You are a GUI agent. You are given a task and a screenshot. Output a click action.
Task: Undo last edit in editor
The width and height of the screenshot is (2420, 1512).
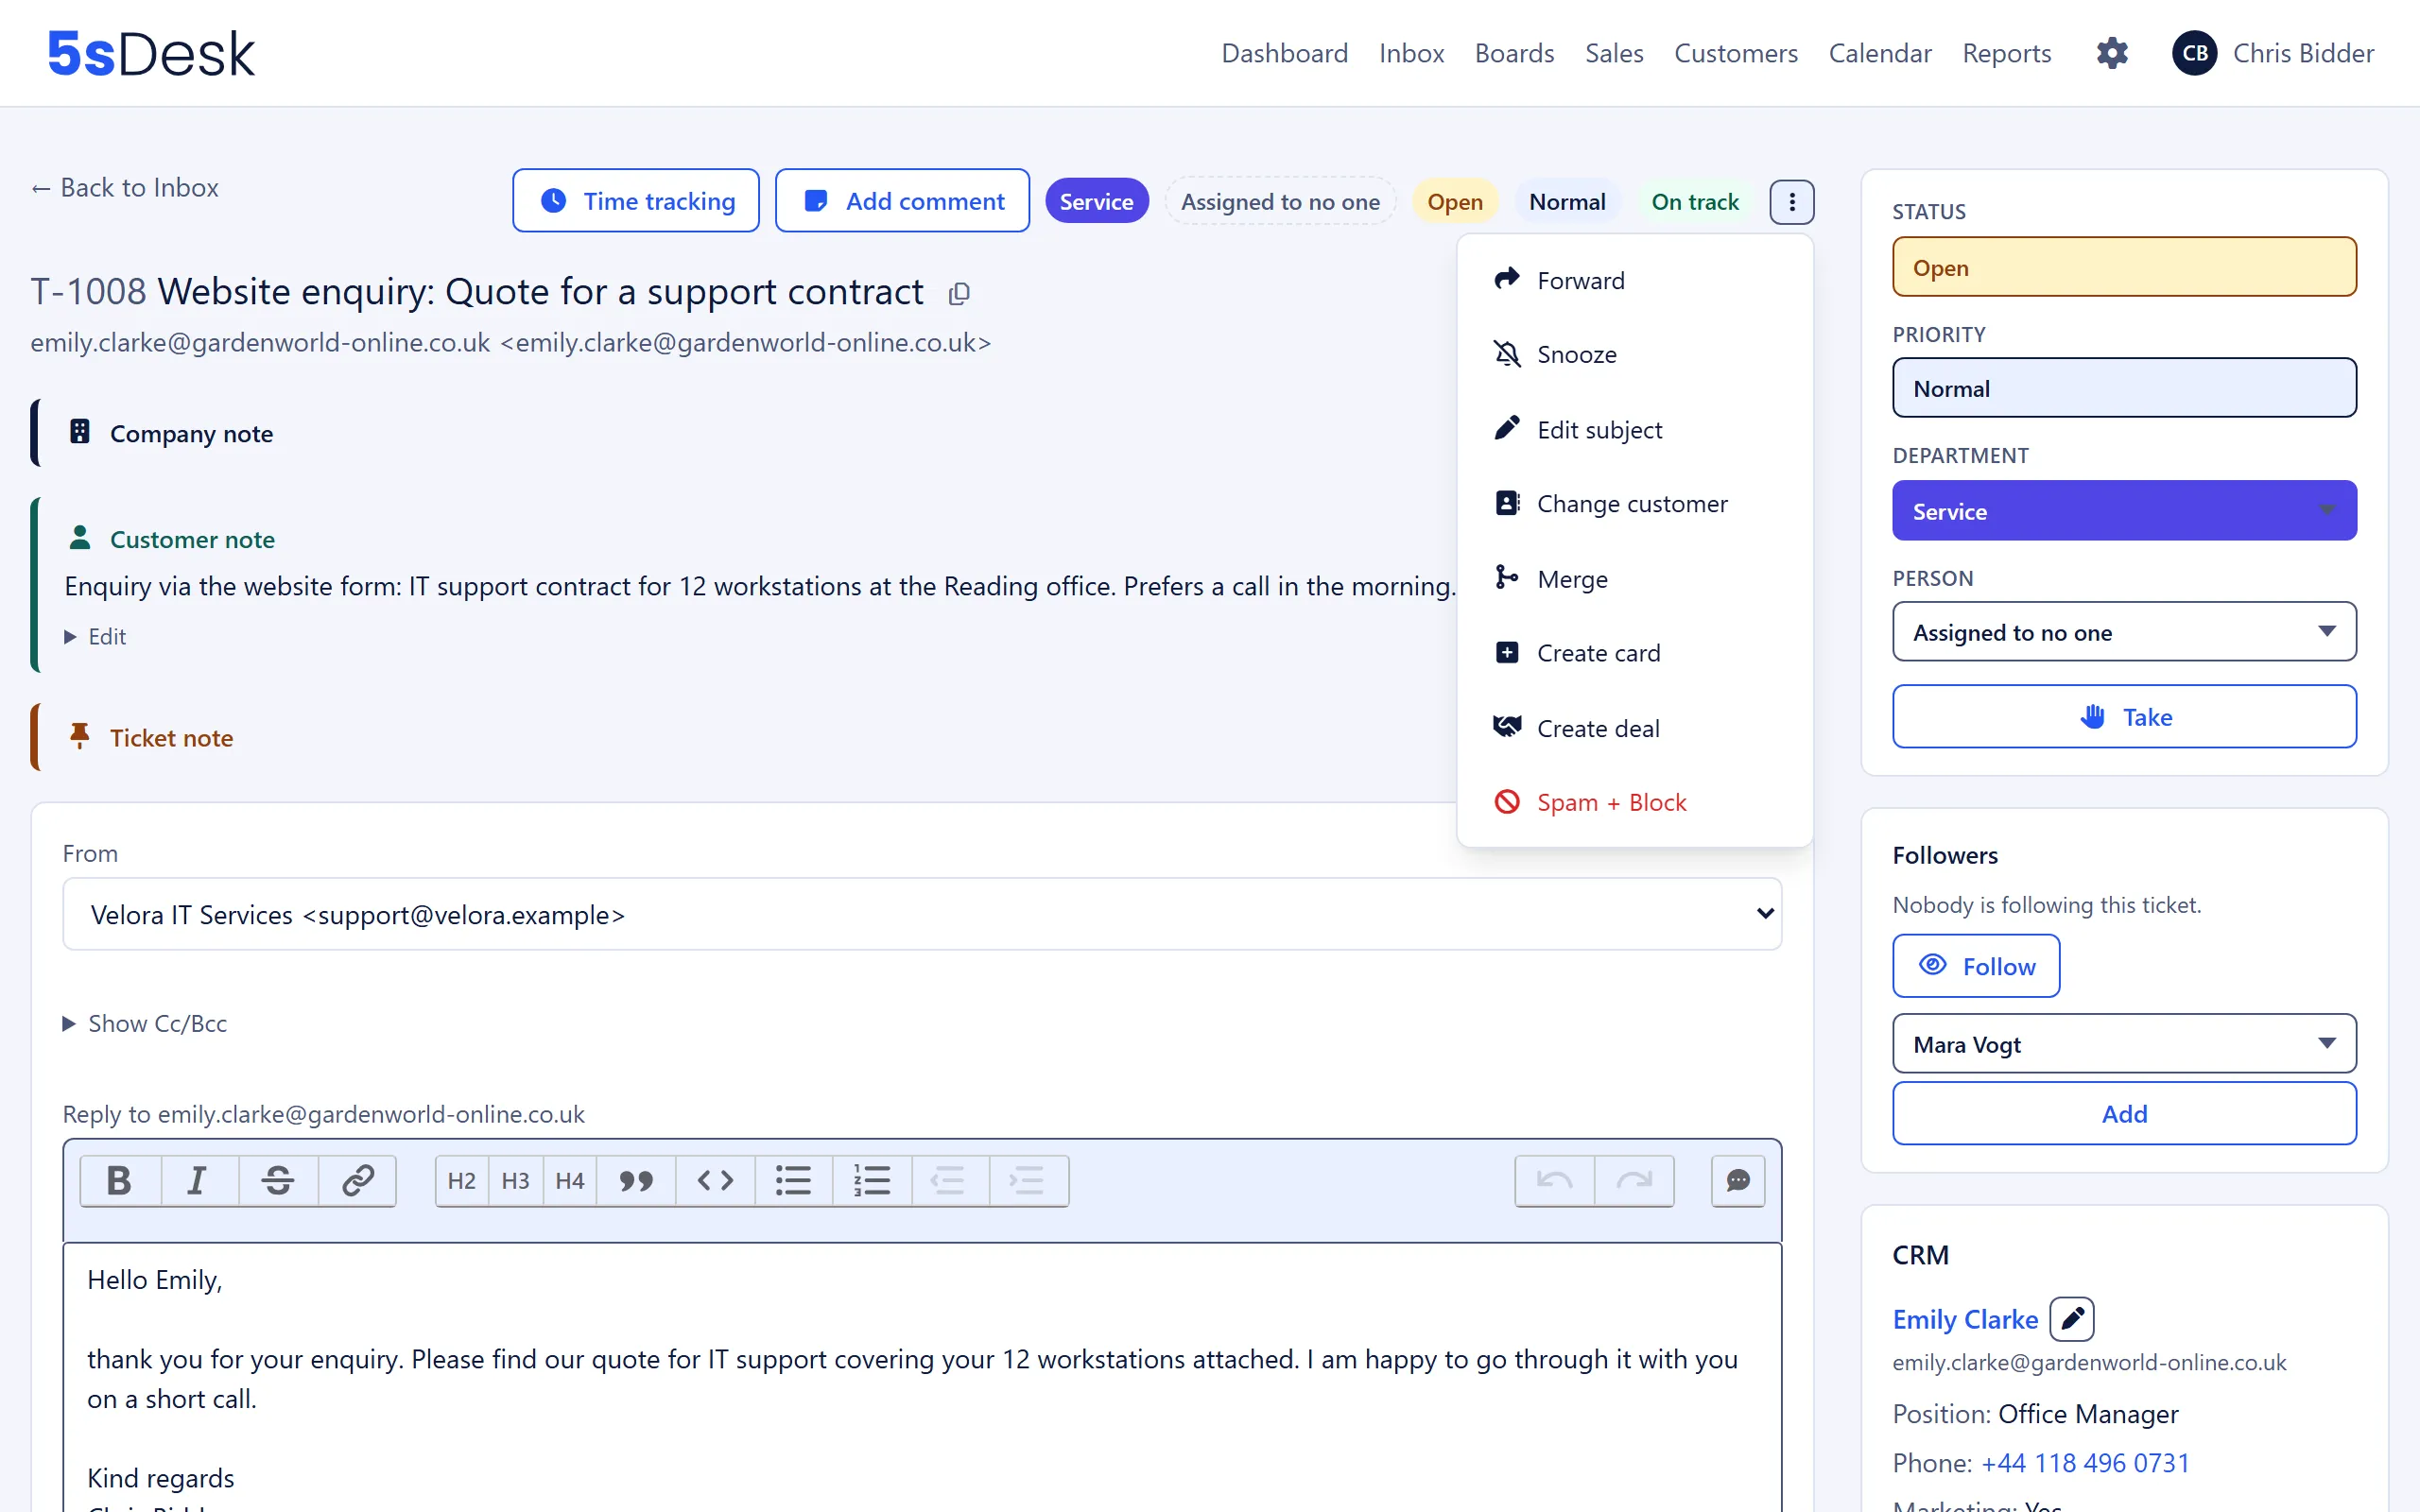(1555, 1181)
